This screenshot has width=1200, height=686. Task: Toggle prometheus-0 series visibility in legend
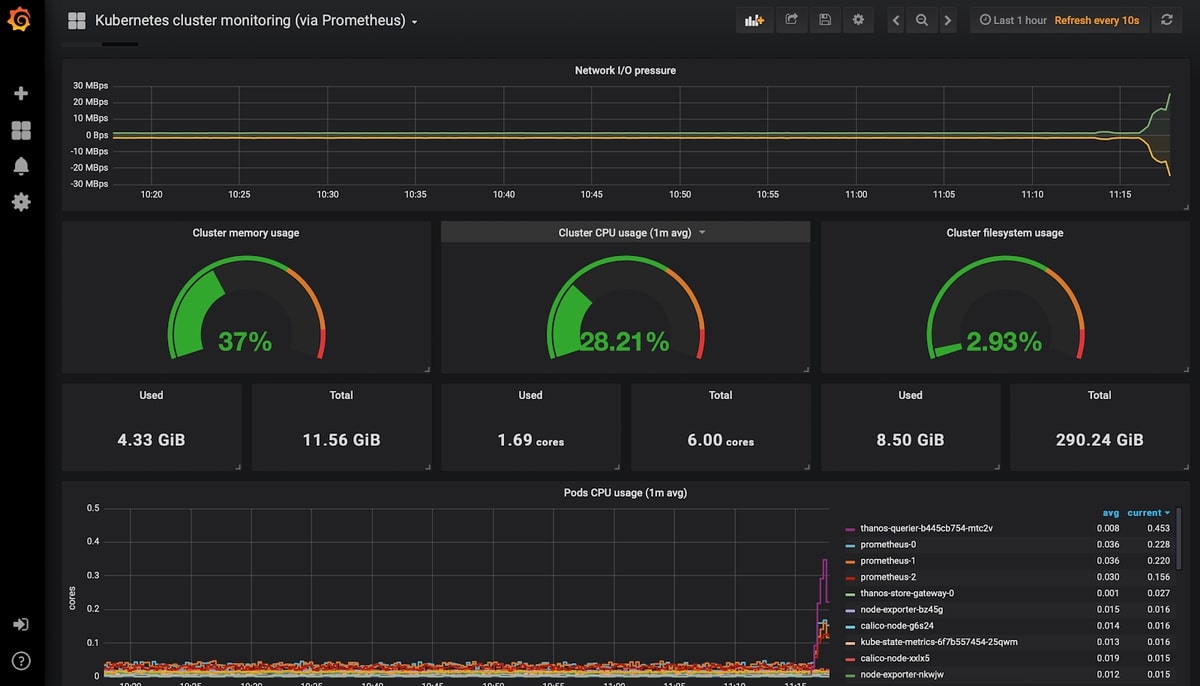887,545
